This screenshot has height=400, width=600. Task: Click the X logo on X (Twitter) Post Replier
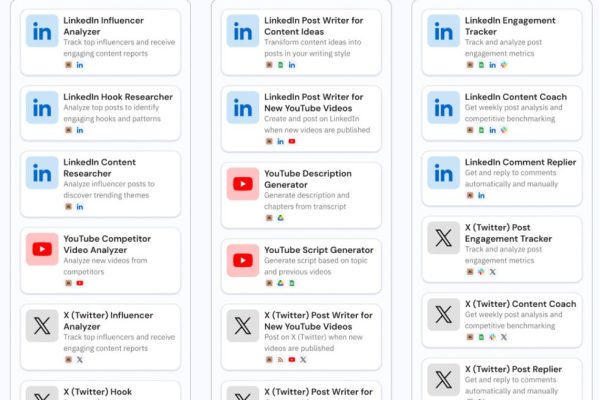coord(443,380)
